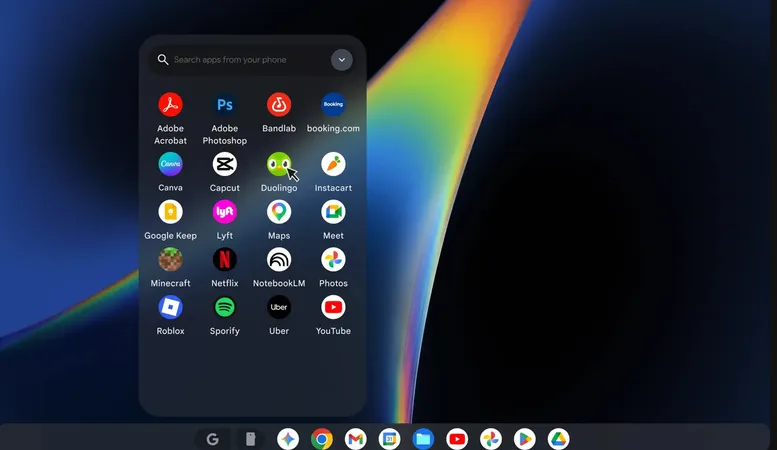Viewport: 777px width, 450px height.
Task: Open Google launcher button on shelf
Action: (x=213, y=439)
